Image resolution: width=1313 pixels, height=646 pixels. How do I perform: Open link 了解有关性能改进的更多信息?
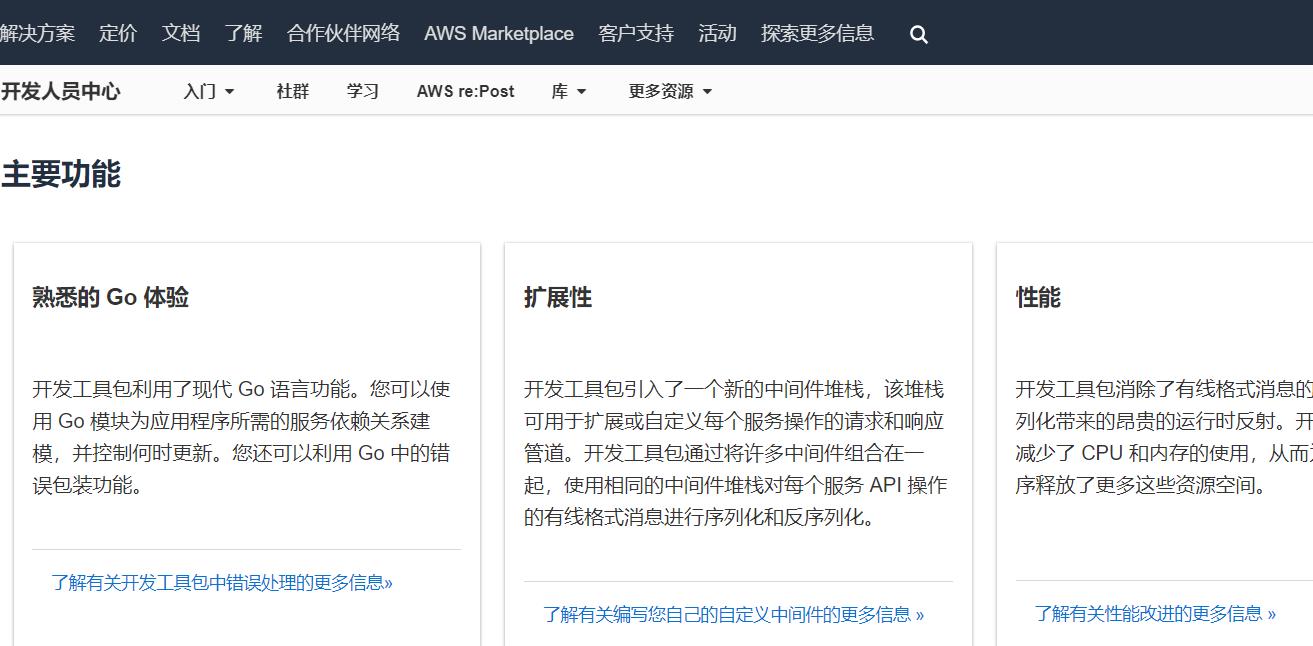click(1155, 613)
